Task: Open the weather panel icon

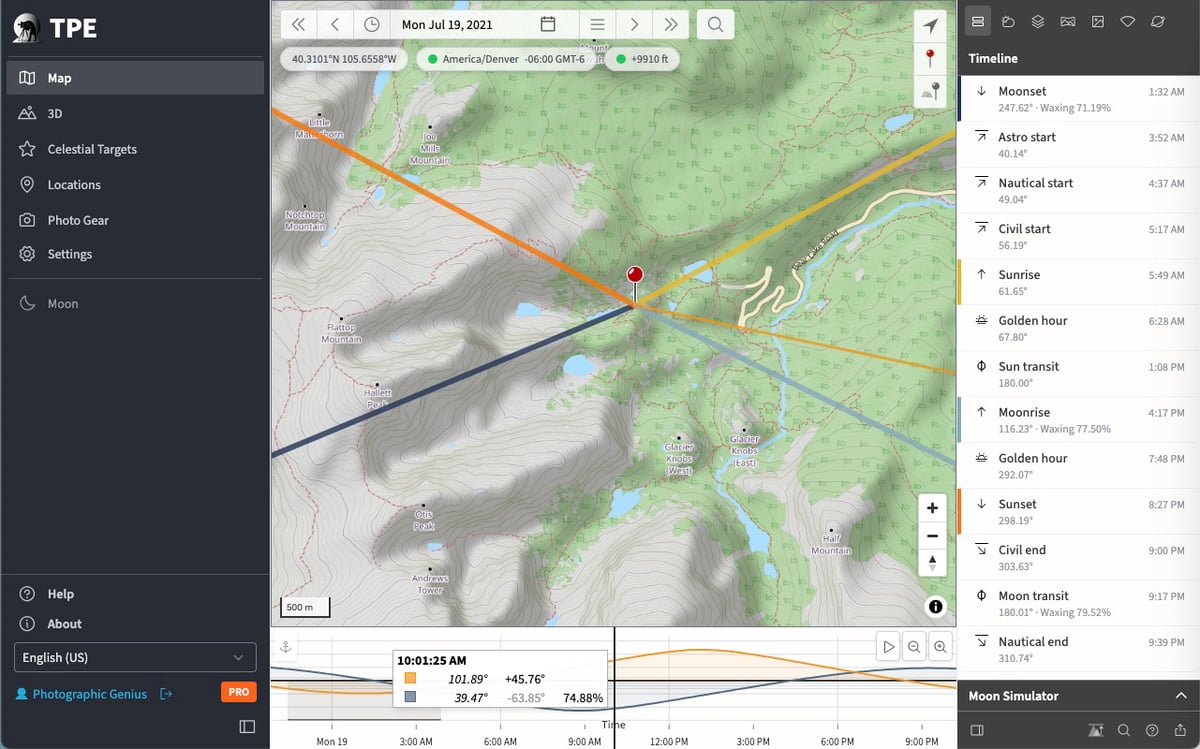Action: click(1008, 20)
